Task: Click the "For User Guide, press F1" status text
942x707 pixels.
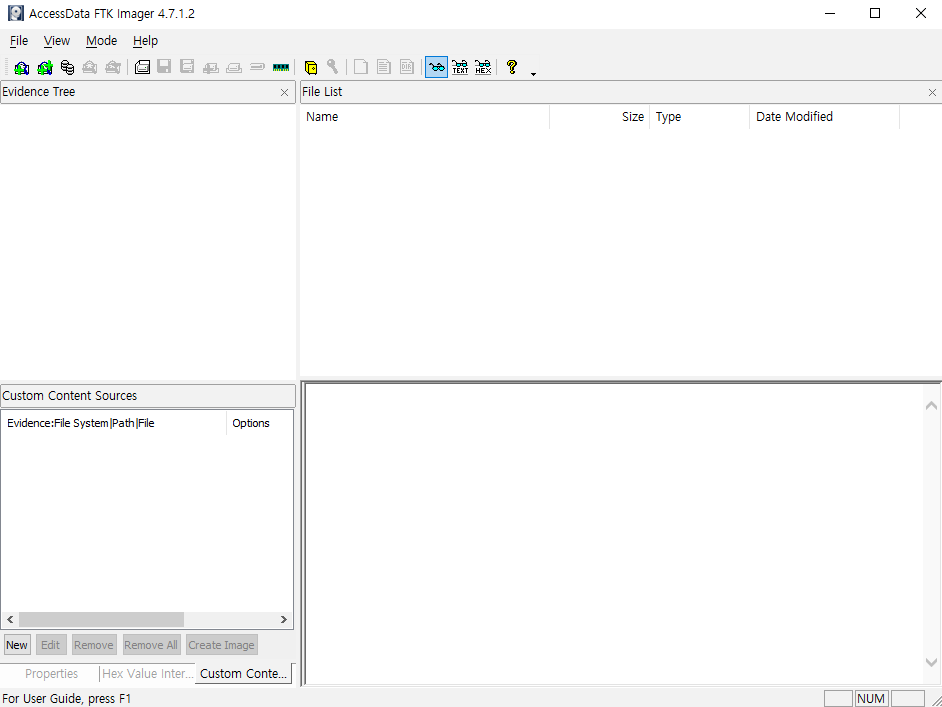Action: click(67, 699)
